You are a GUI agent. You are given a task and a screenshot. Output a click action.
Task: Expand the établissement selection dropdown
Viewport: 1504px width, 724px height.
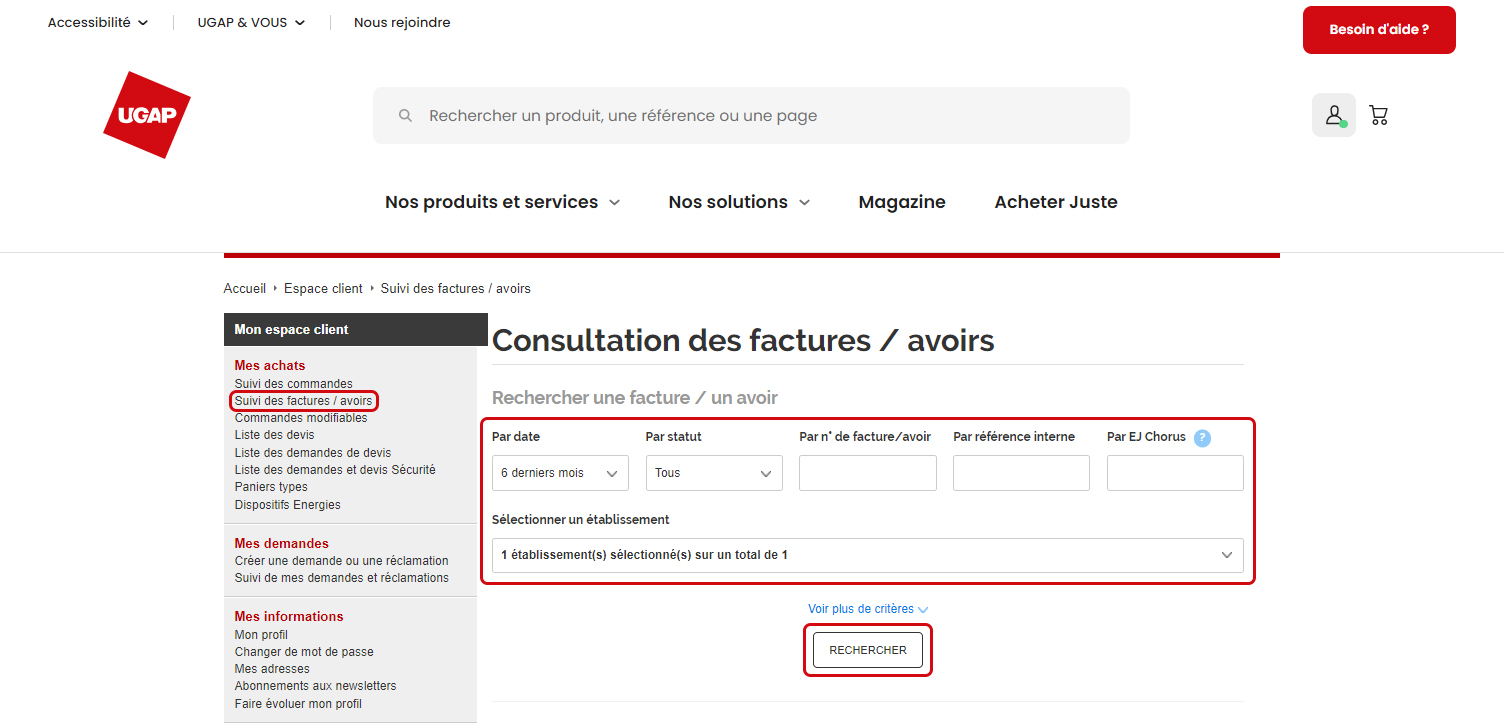point(867,555)
